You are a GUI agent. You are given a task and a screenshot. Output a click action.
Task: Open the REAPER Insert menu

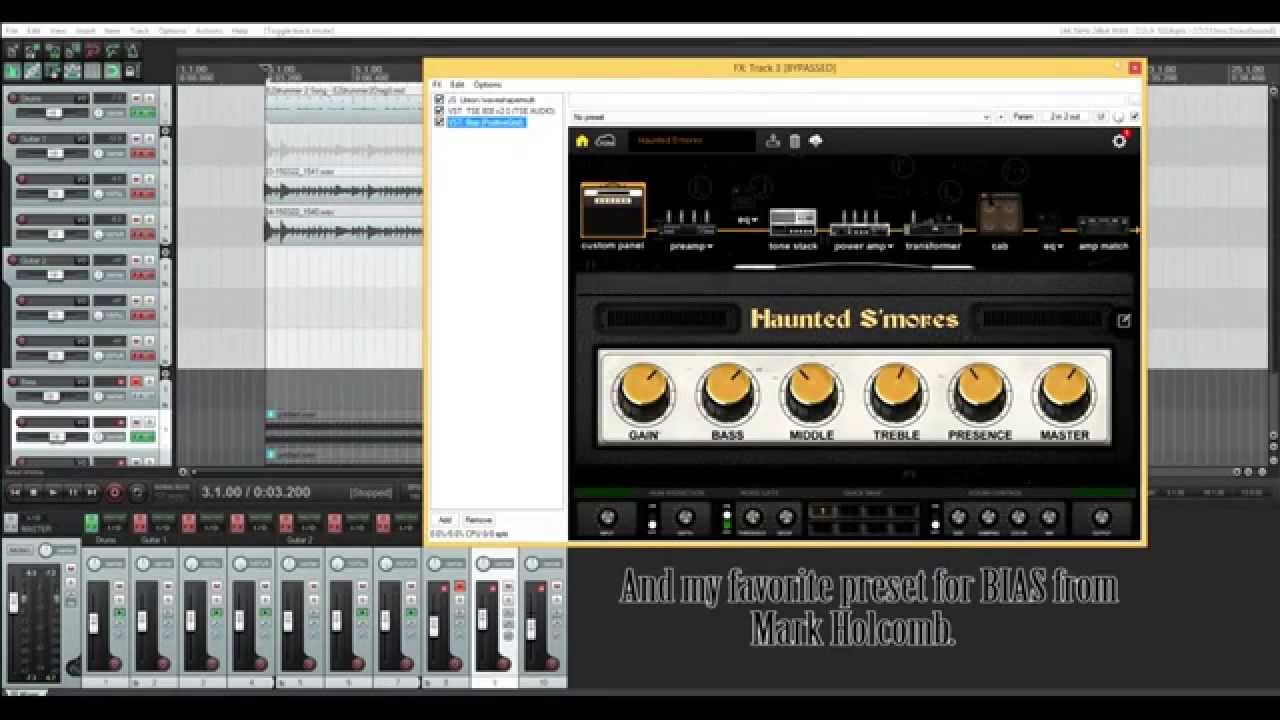[84, 31]
